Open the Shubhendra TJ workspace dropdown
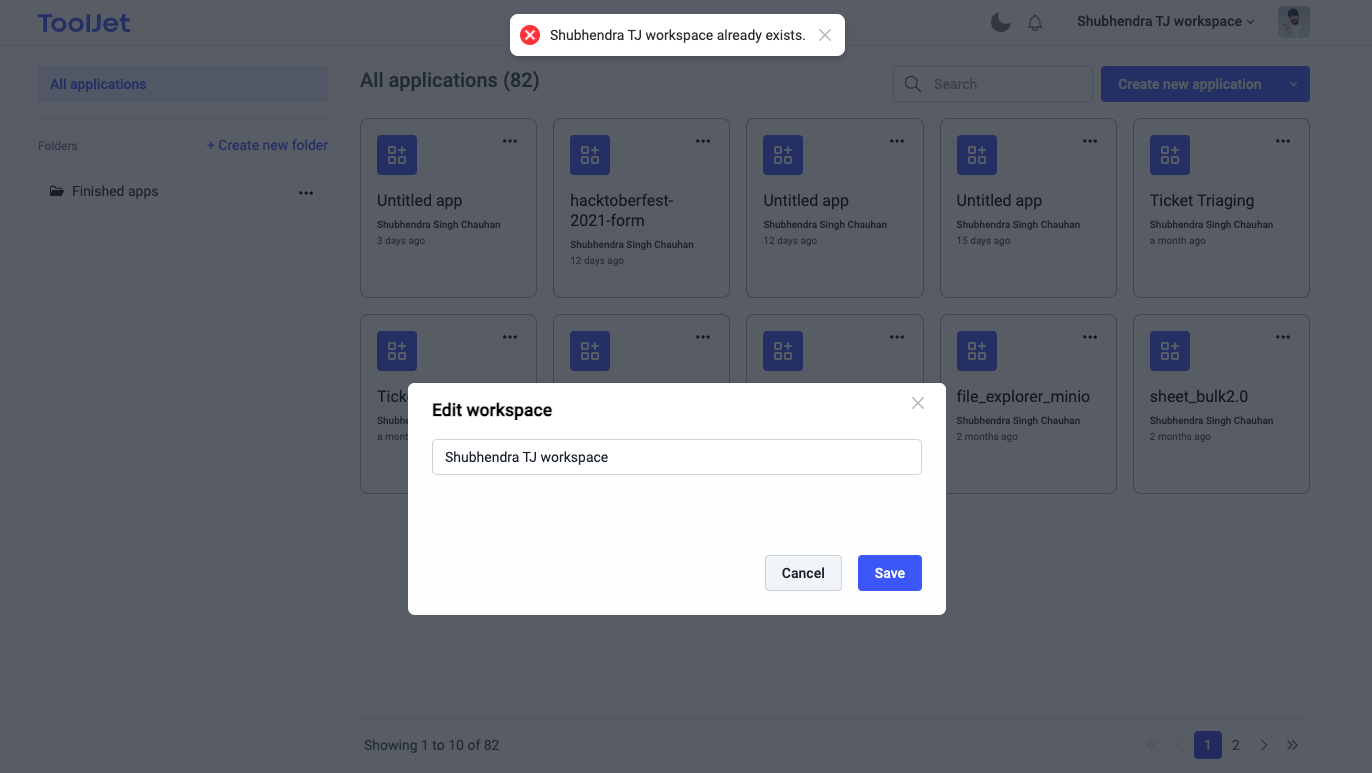 pos(1164,21)
